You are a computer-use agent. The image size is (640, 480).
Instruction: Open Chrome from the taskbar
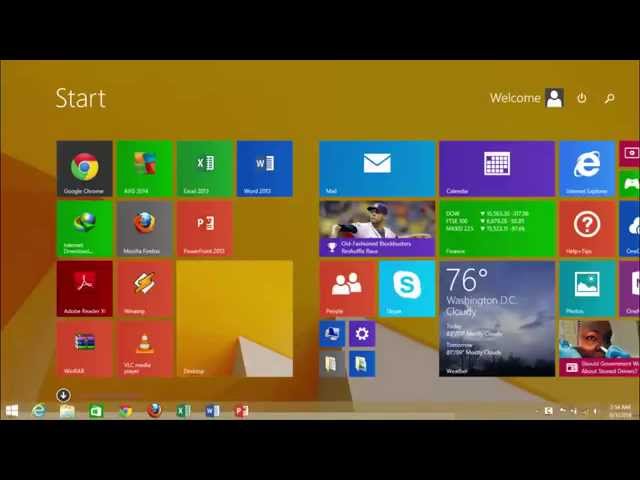tap(126, 411)
